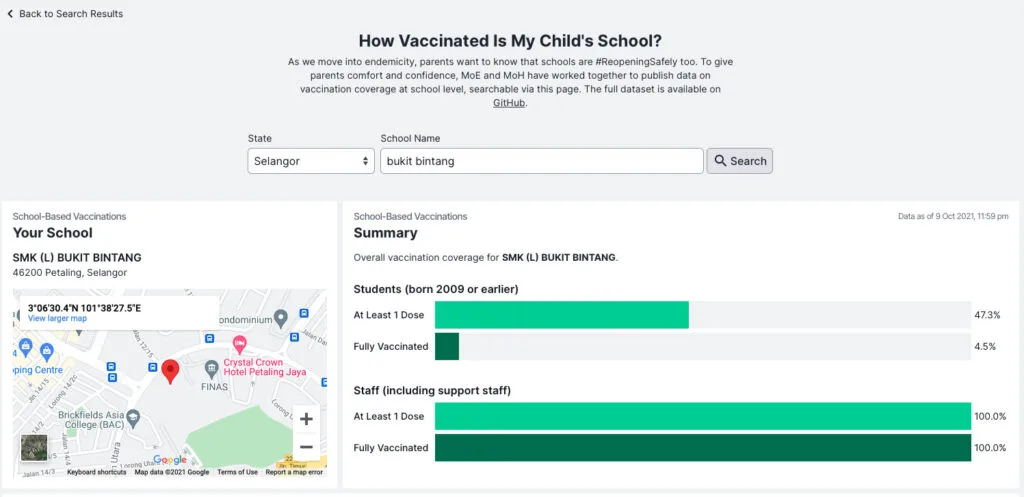Click the students At Least 1 Dose bar
Image resolution: width=1024 pixels, height=497 pixels.
(562, 315)
